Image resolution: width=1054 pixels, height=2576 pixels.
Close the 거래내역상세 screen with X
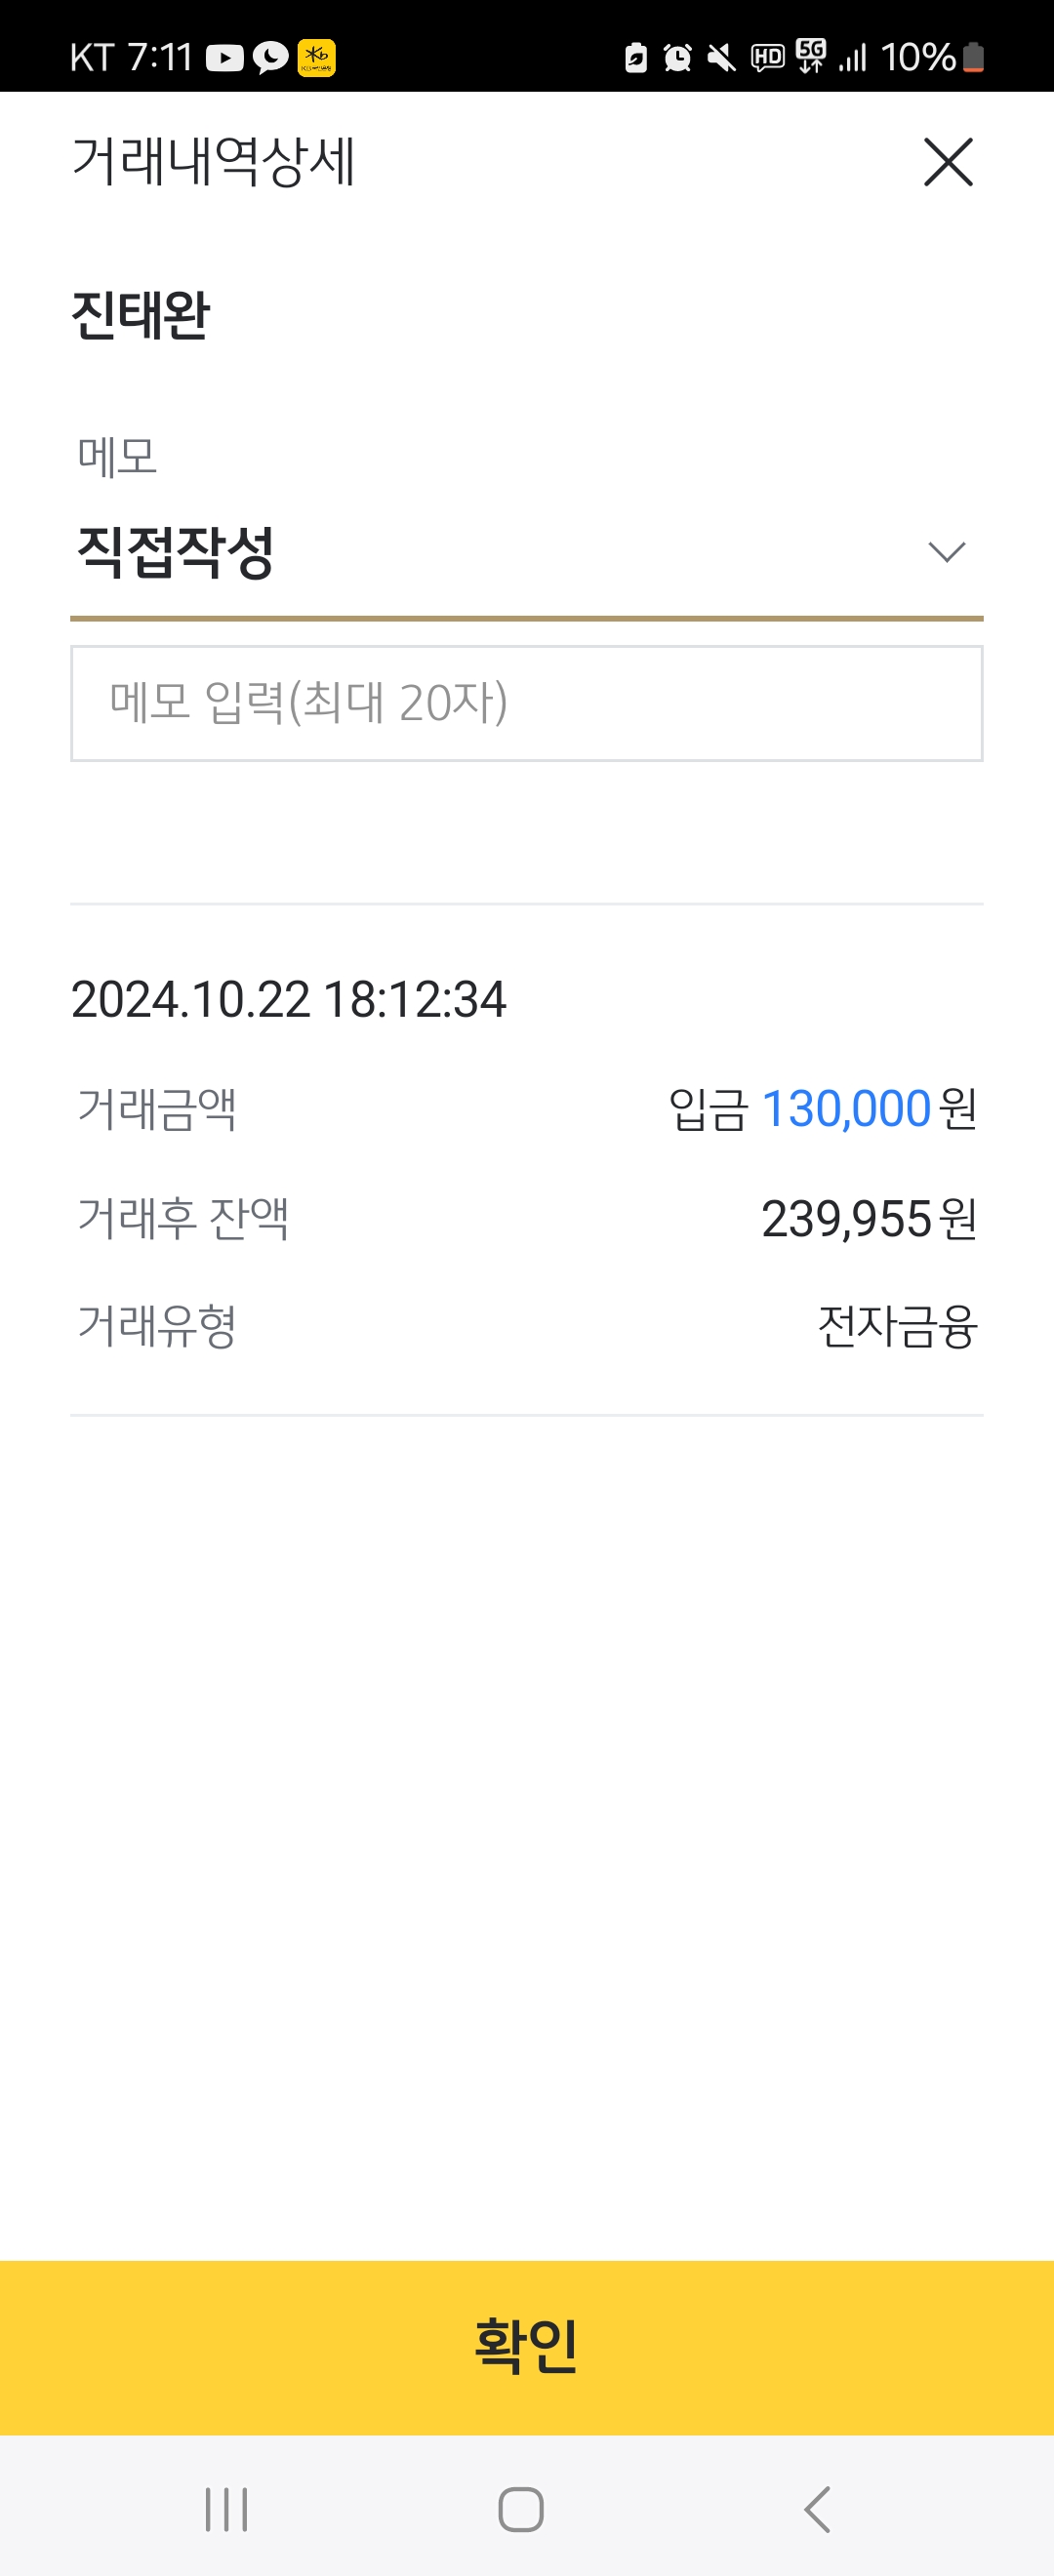point(948,162)
